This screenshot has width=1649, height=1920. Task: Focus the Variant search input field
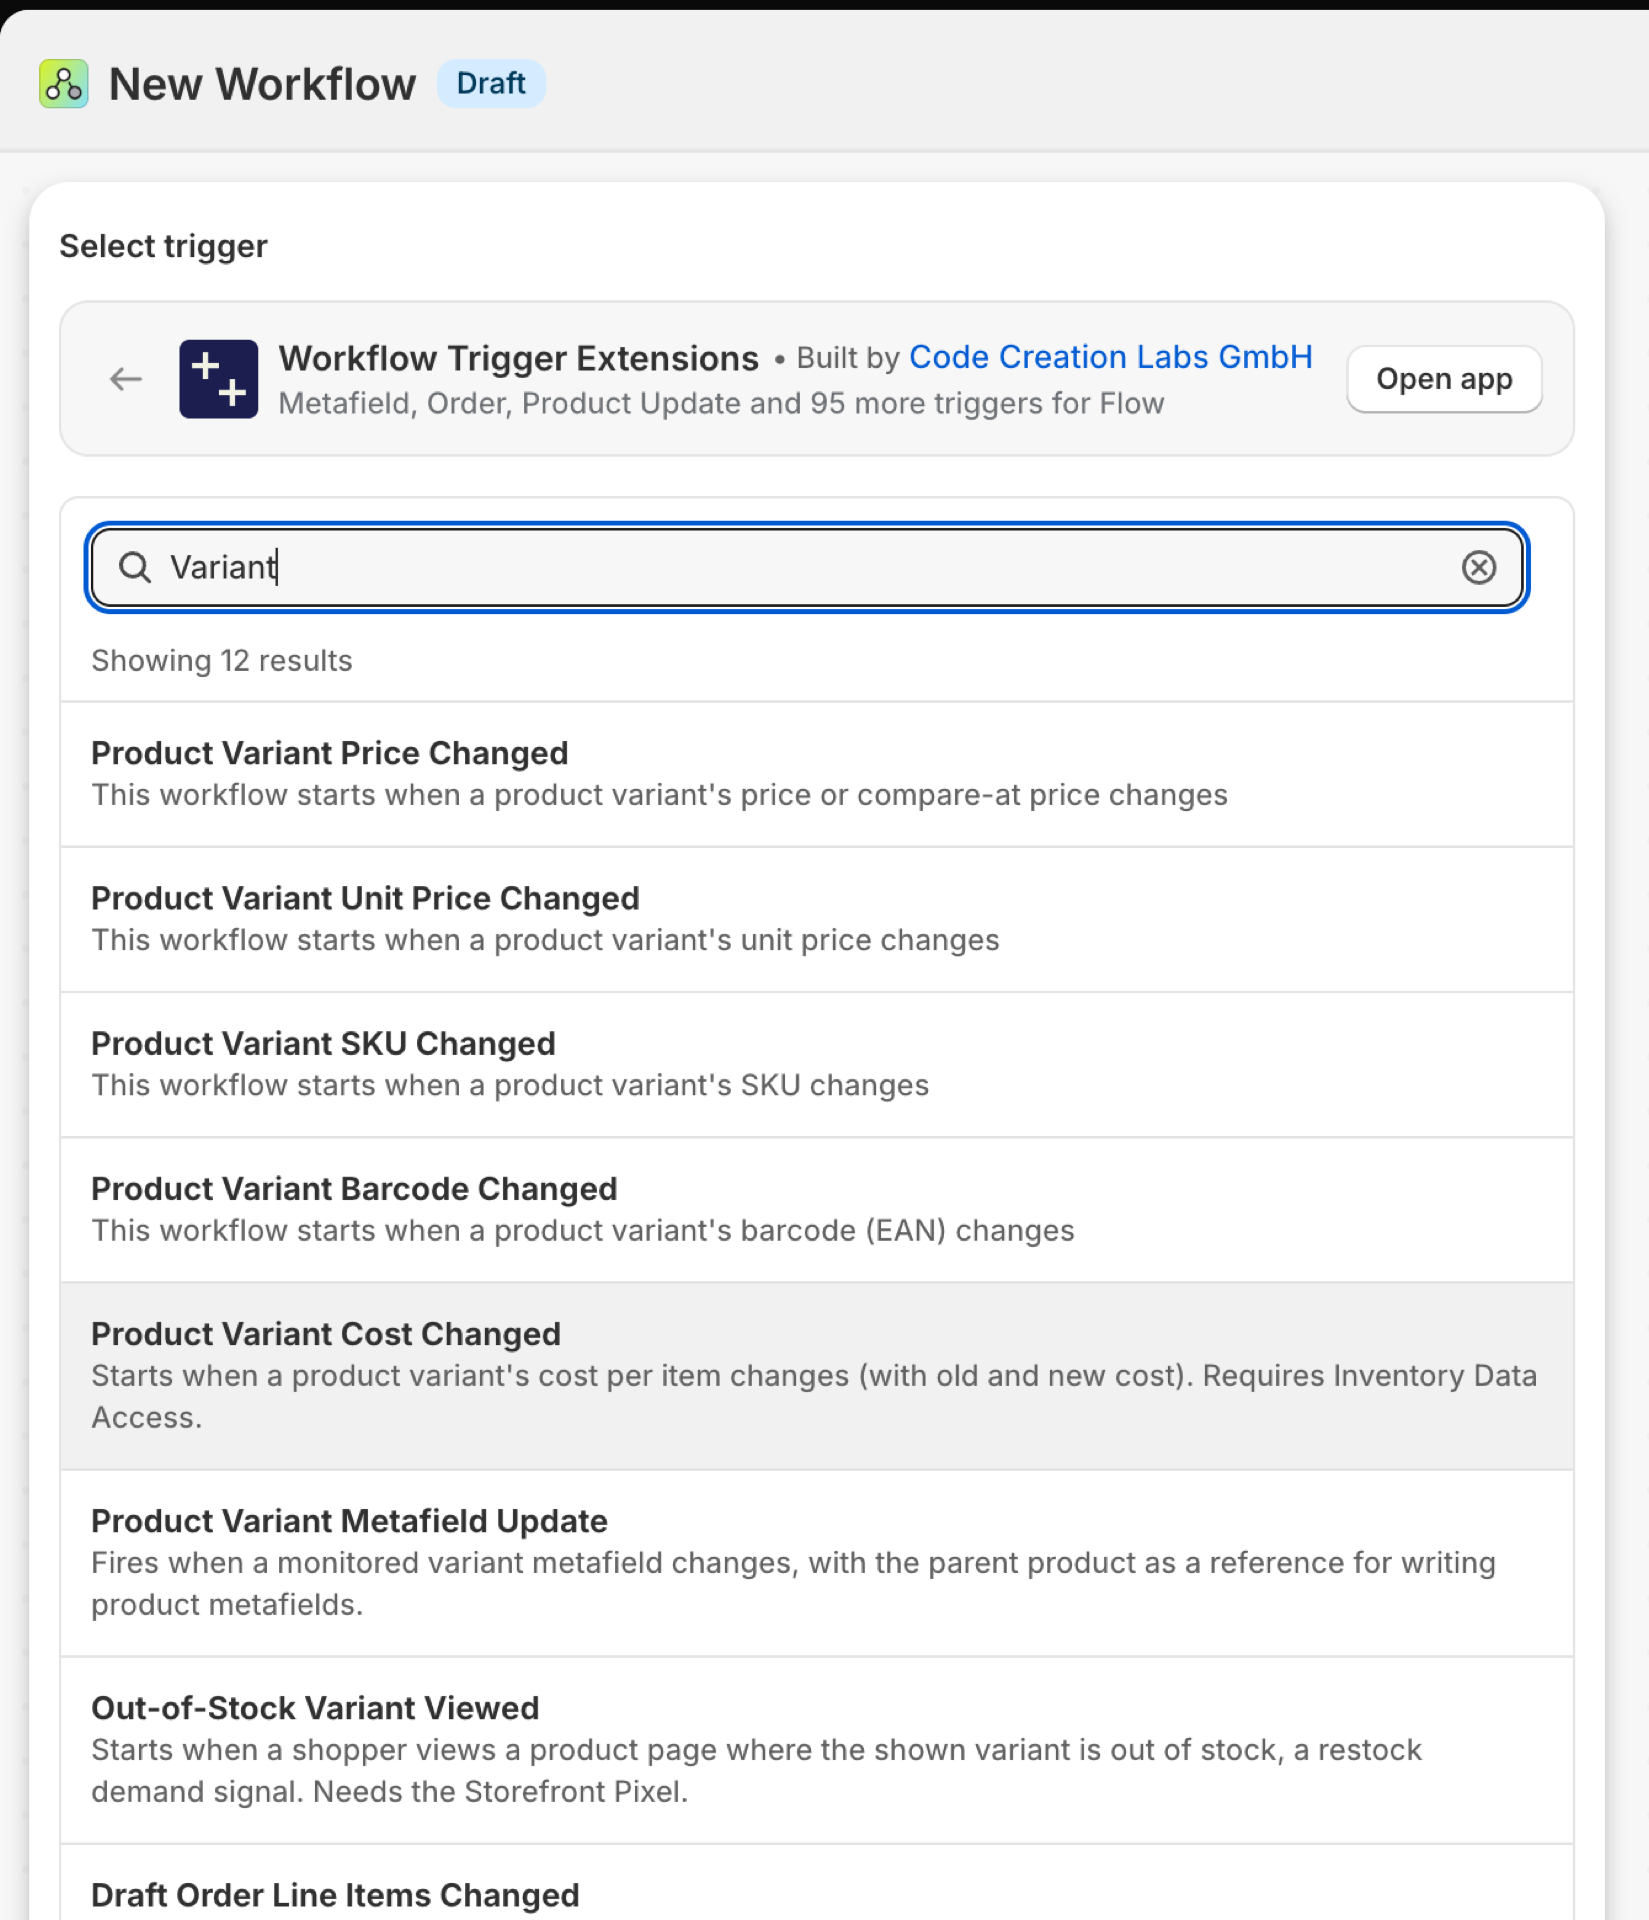pyautogui.click(x=806, y=567)
